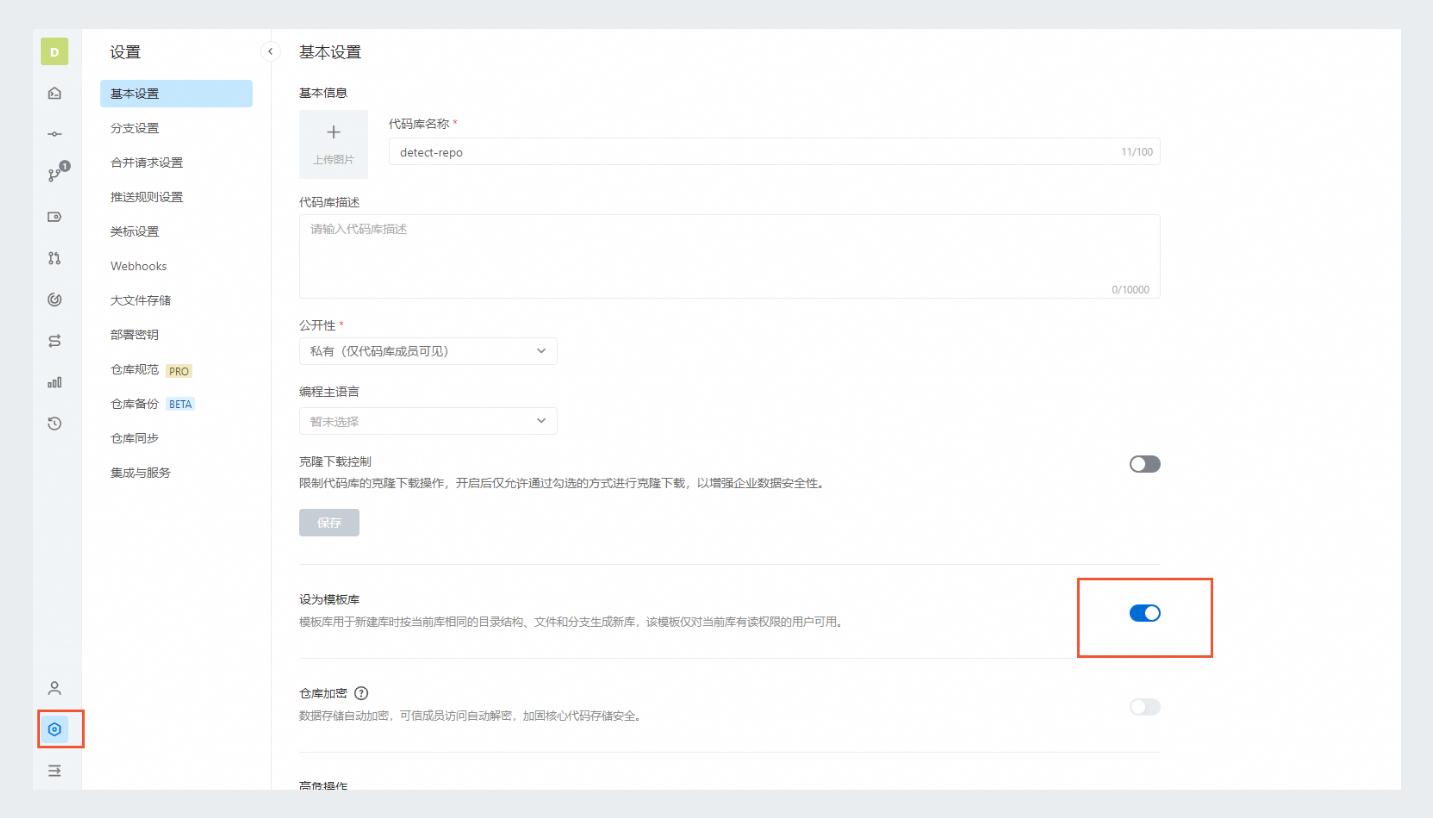Open the statistics bar chart icon
Screen dimensions: 1433x818
(x=55, y=382)
